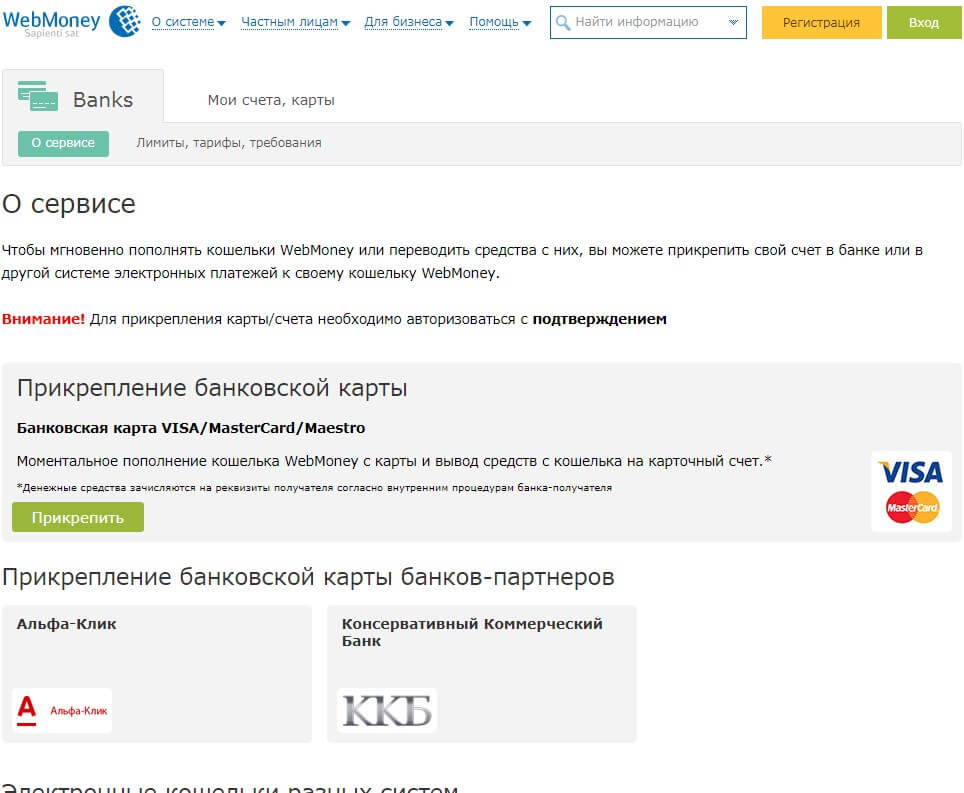Image resolution: width=964 pixels, height=793 pixels.
Task: Open the Мои счета, карты tab
Action: pyautogui.click(x=271, y=100)
